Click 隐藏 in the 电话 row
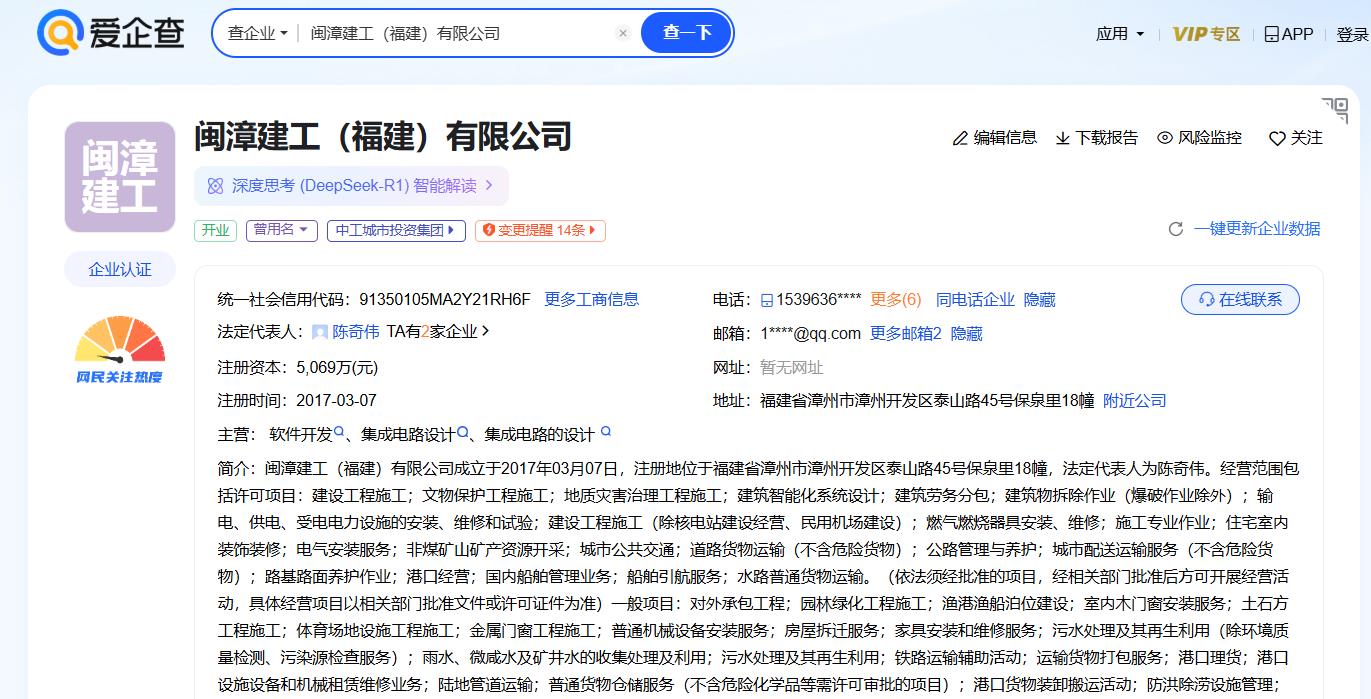1371x699 pixels. pyautogui.click(x=1040, y=300)
